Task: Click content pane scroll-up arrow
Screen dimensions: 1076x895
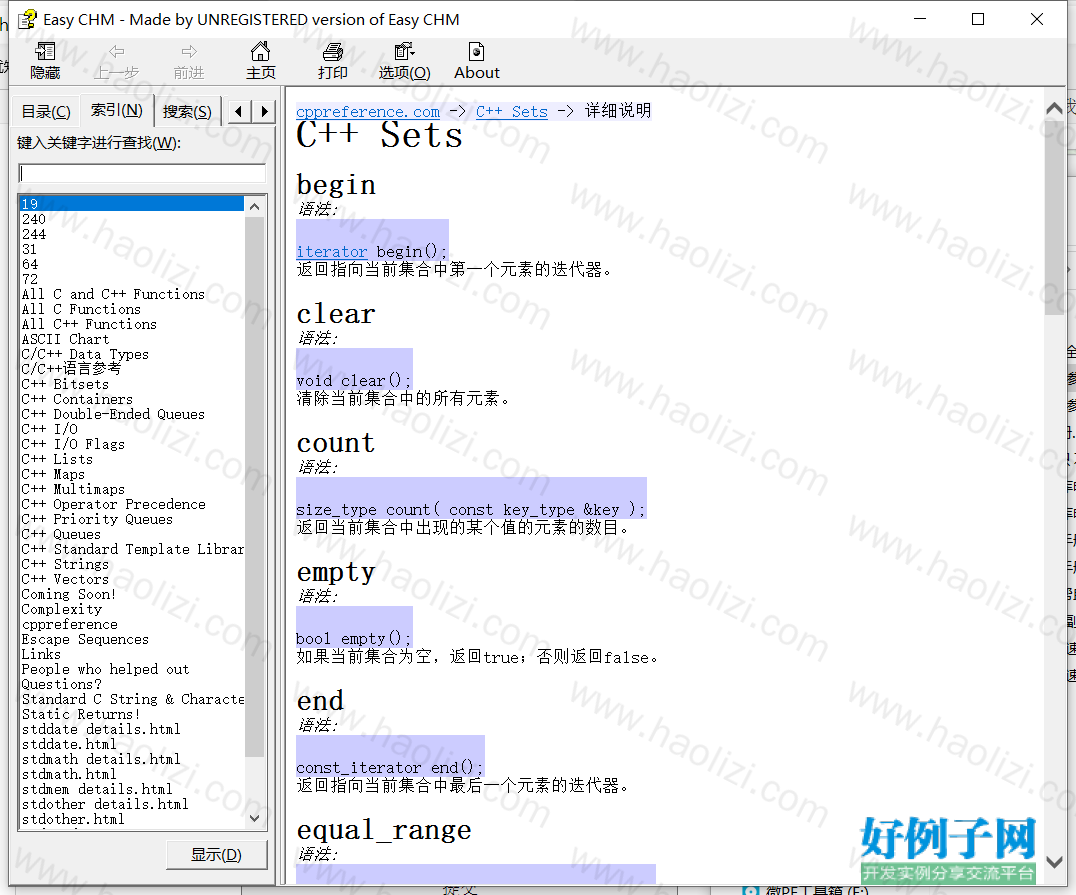Action: [x=1054, y=108]
